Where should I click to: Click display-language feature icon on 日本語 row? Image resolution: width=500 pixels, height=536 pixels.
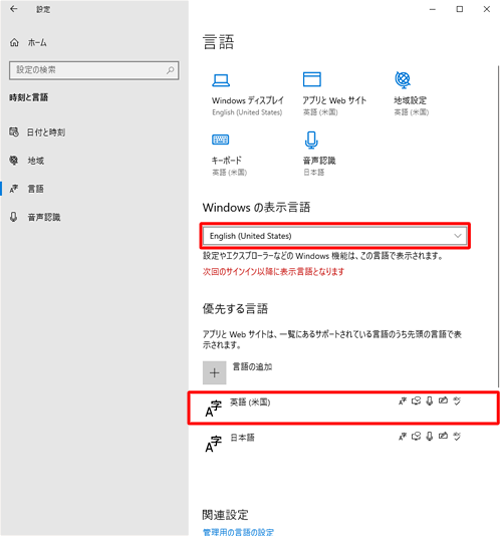tap(403, 436)
